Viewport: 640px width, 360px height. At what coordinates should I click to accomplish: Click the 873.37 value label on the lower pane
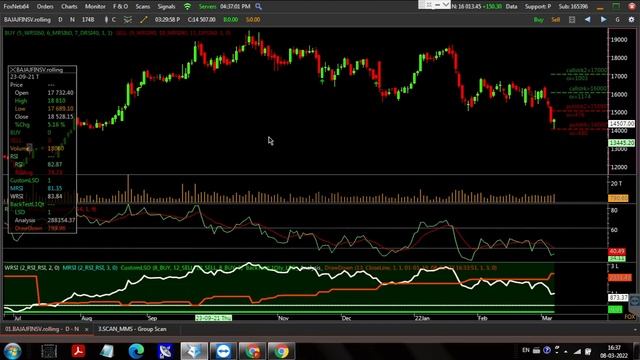click(x=618, y=298)
